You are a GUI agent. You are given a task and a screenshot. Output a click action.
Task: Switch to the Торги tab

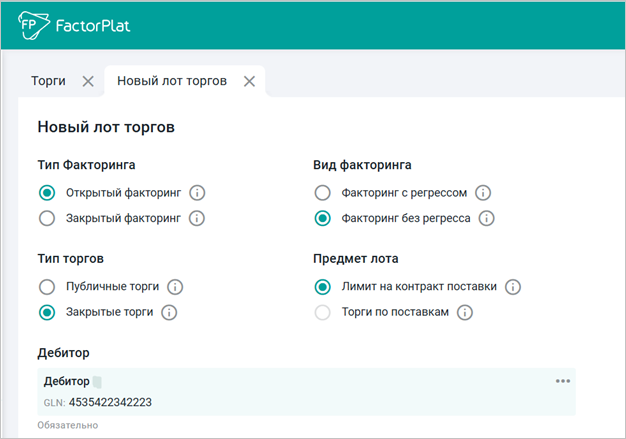coord(49,81)
